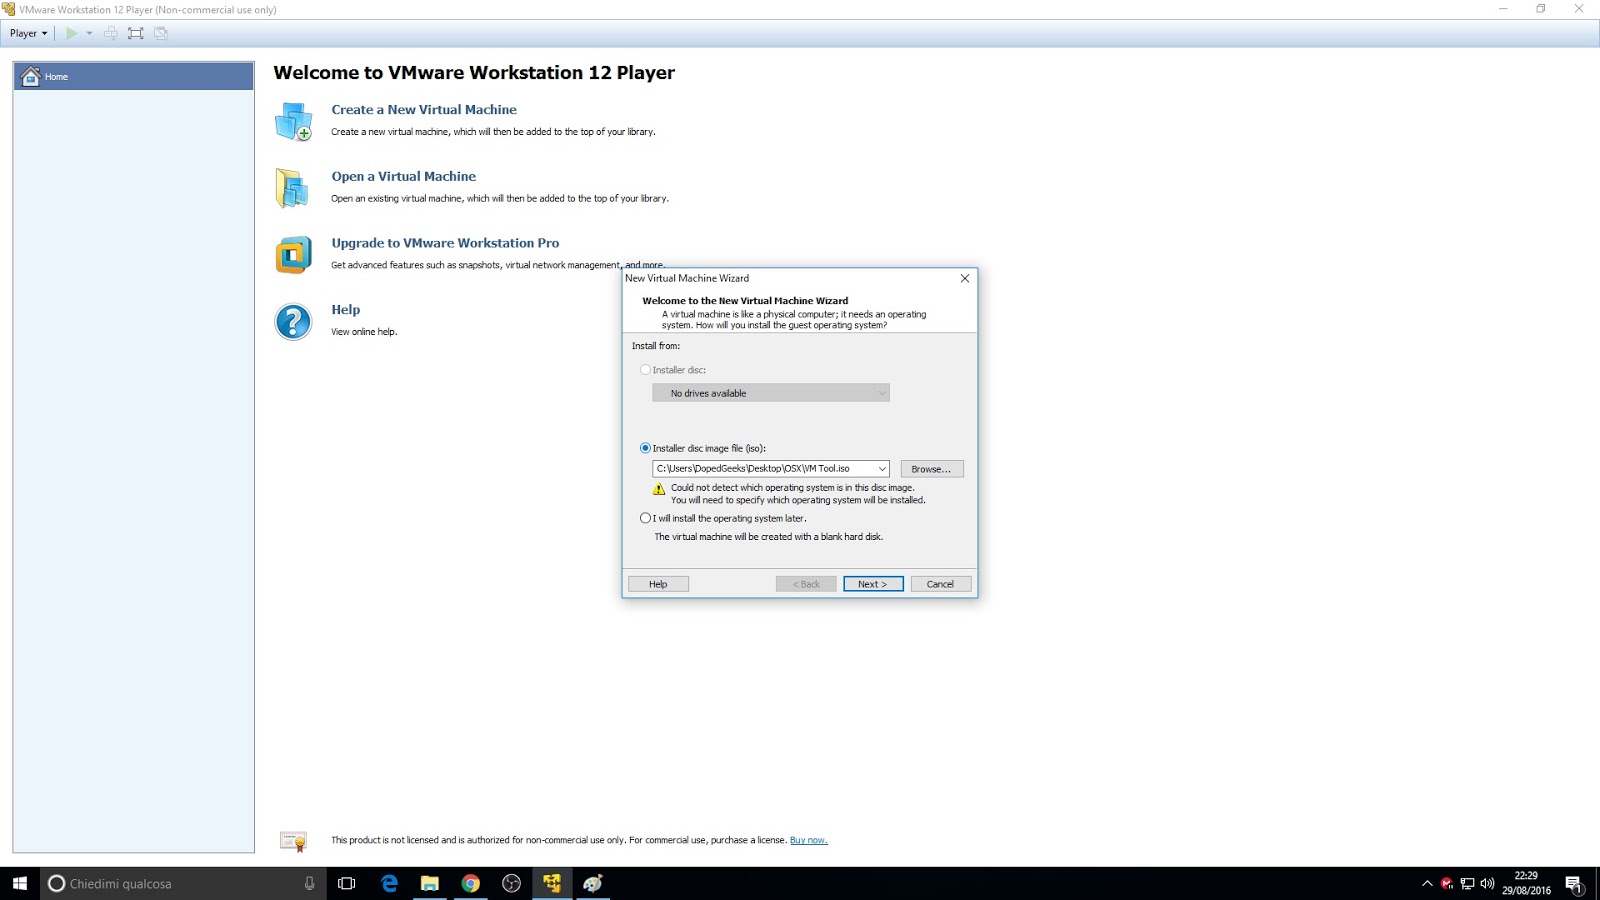Click the network tray icon

1467,883
